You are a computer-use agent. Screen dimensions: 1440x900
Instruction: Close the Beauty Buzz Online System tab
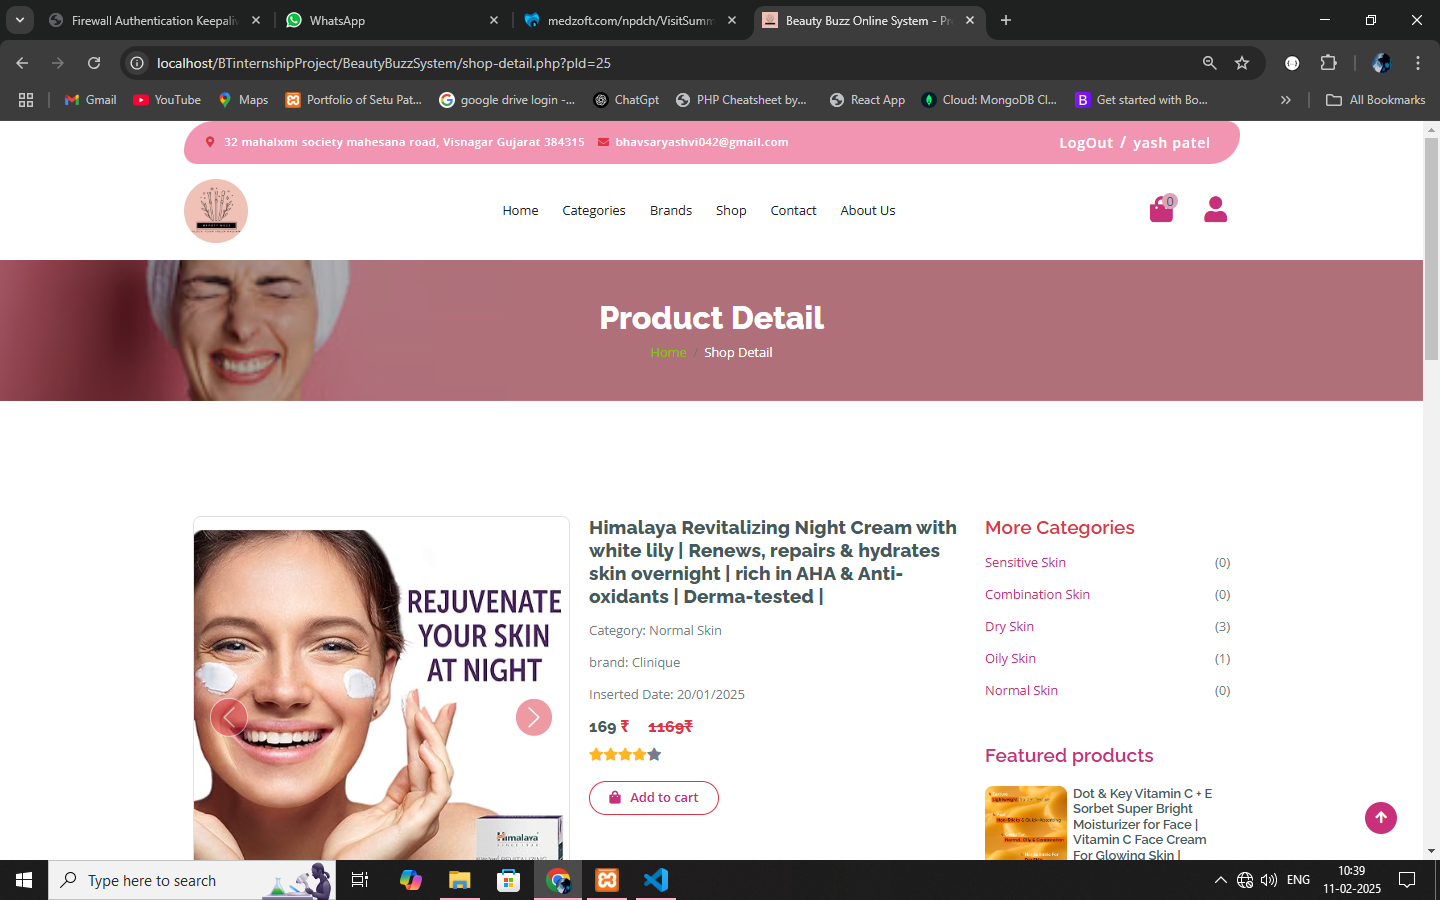pyautogui.click(x=970, y=20)
